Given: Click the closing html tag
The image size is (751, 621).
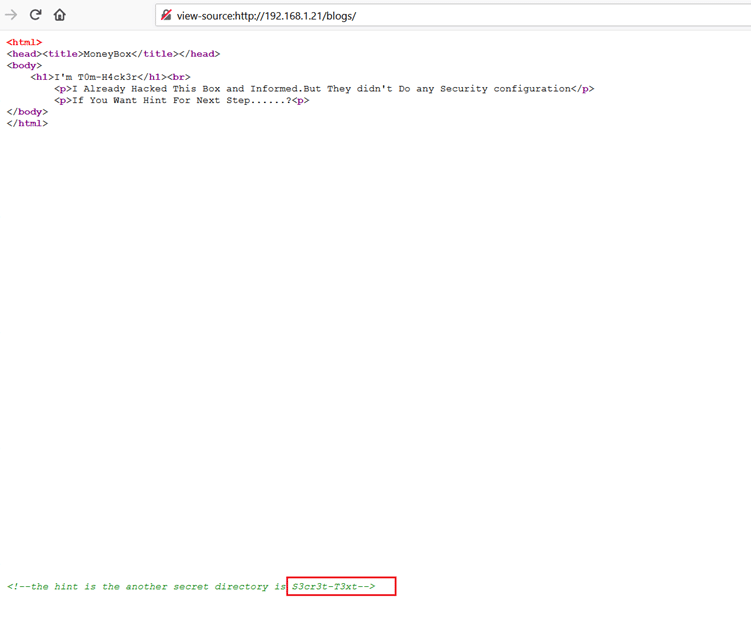Looking at the screenshot, I should (x=27, y=123).
